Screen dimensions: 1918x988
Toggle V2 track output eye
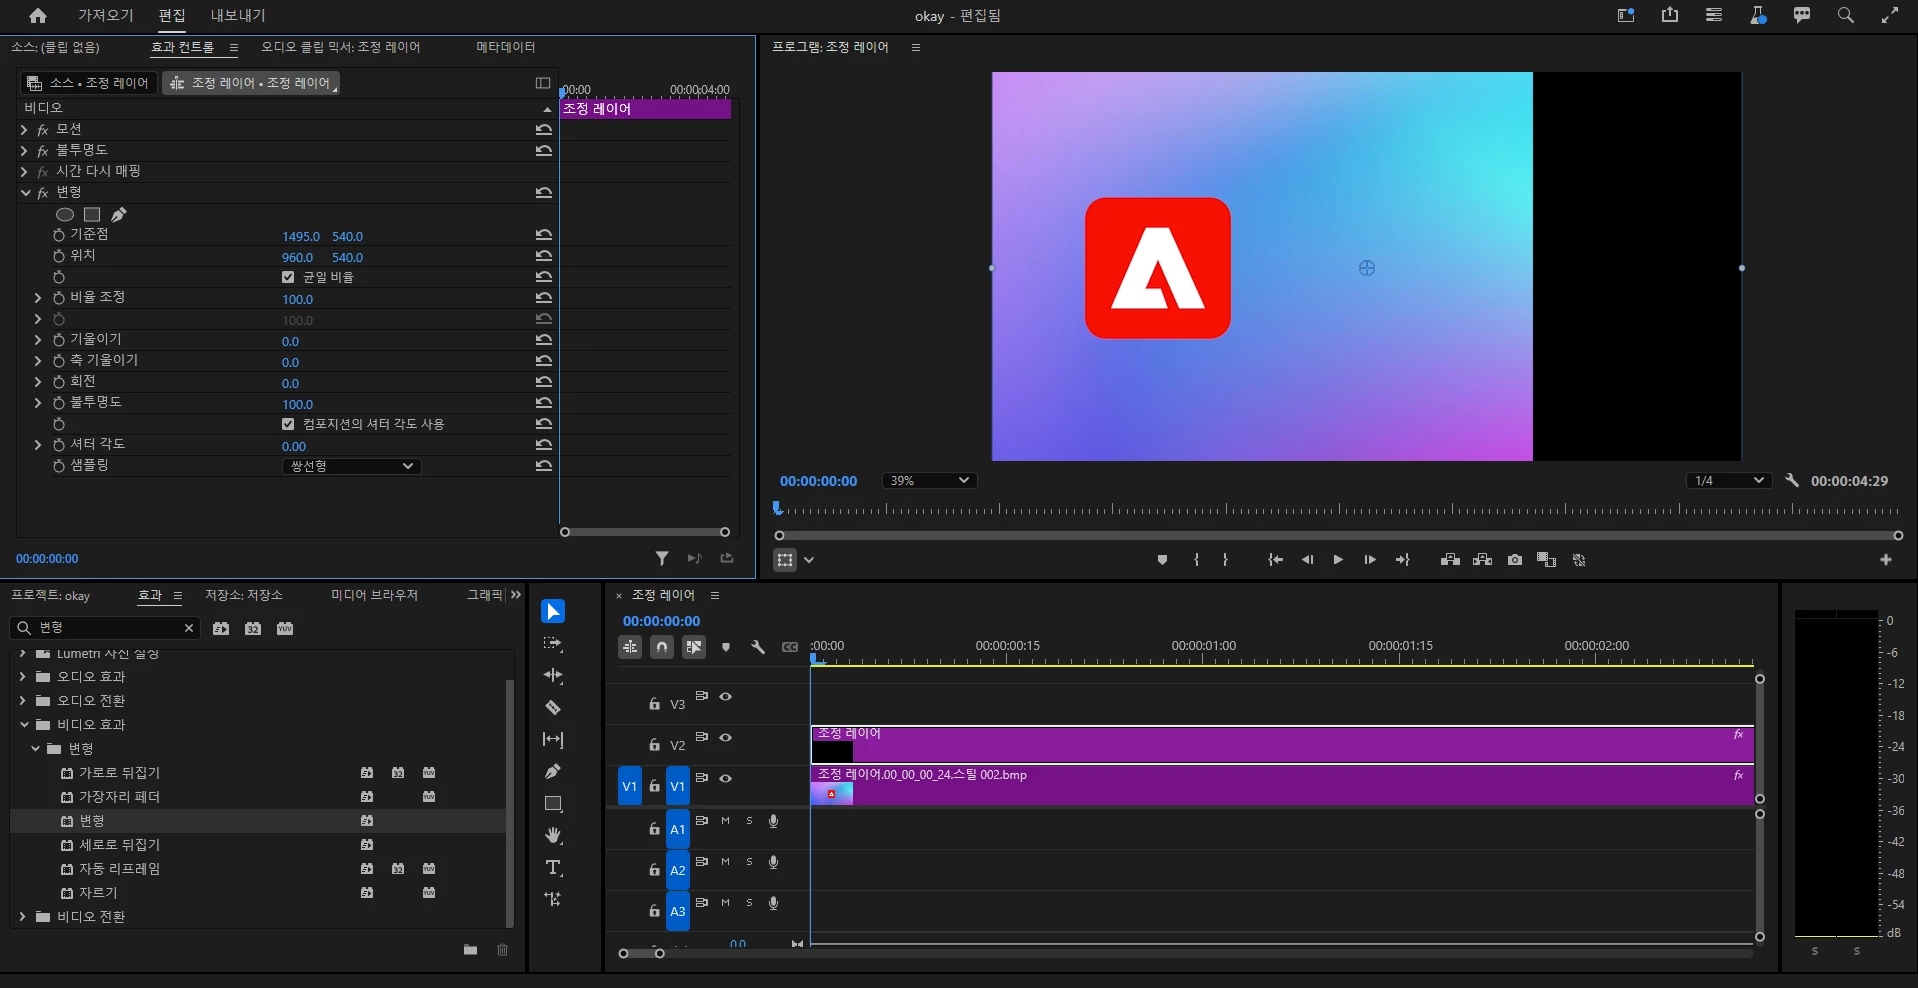click(726, 738)
